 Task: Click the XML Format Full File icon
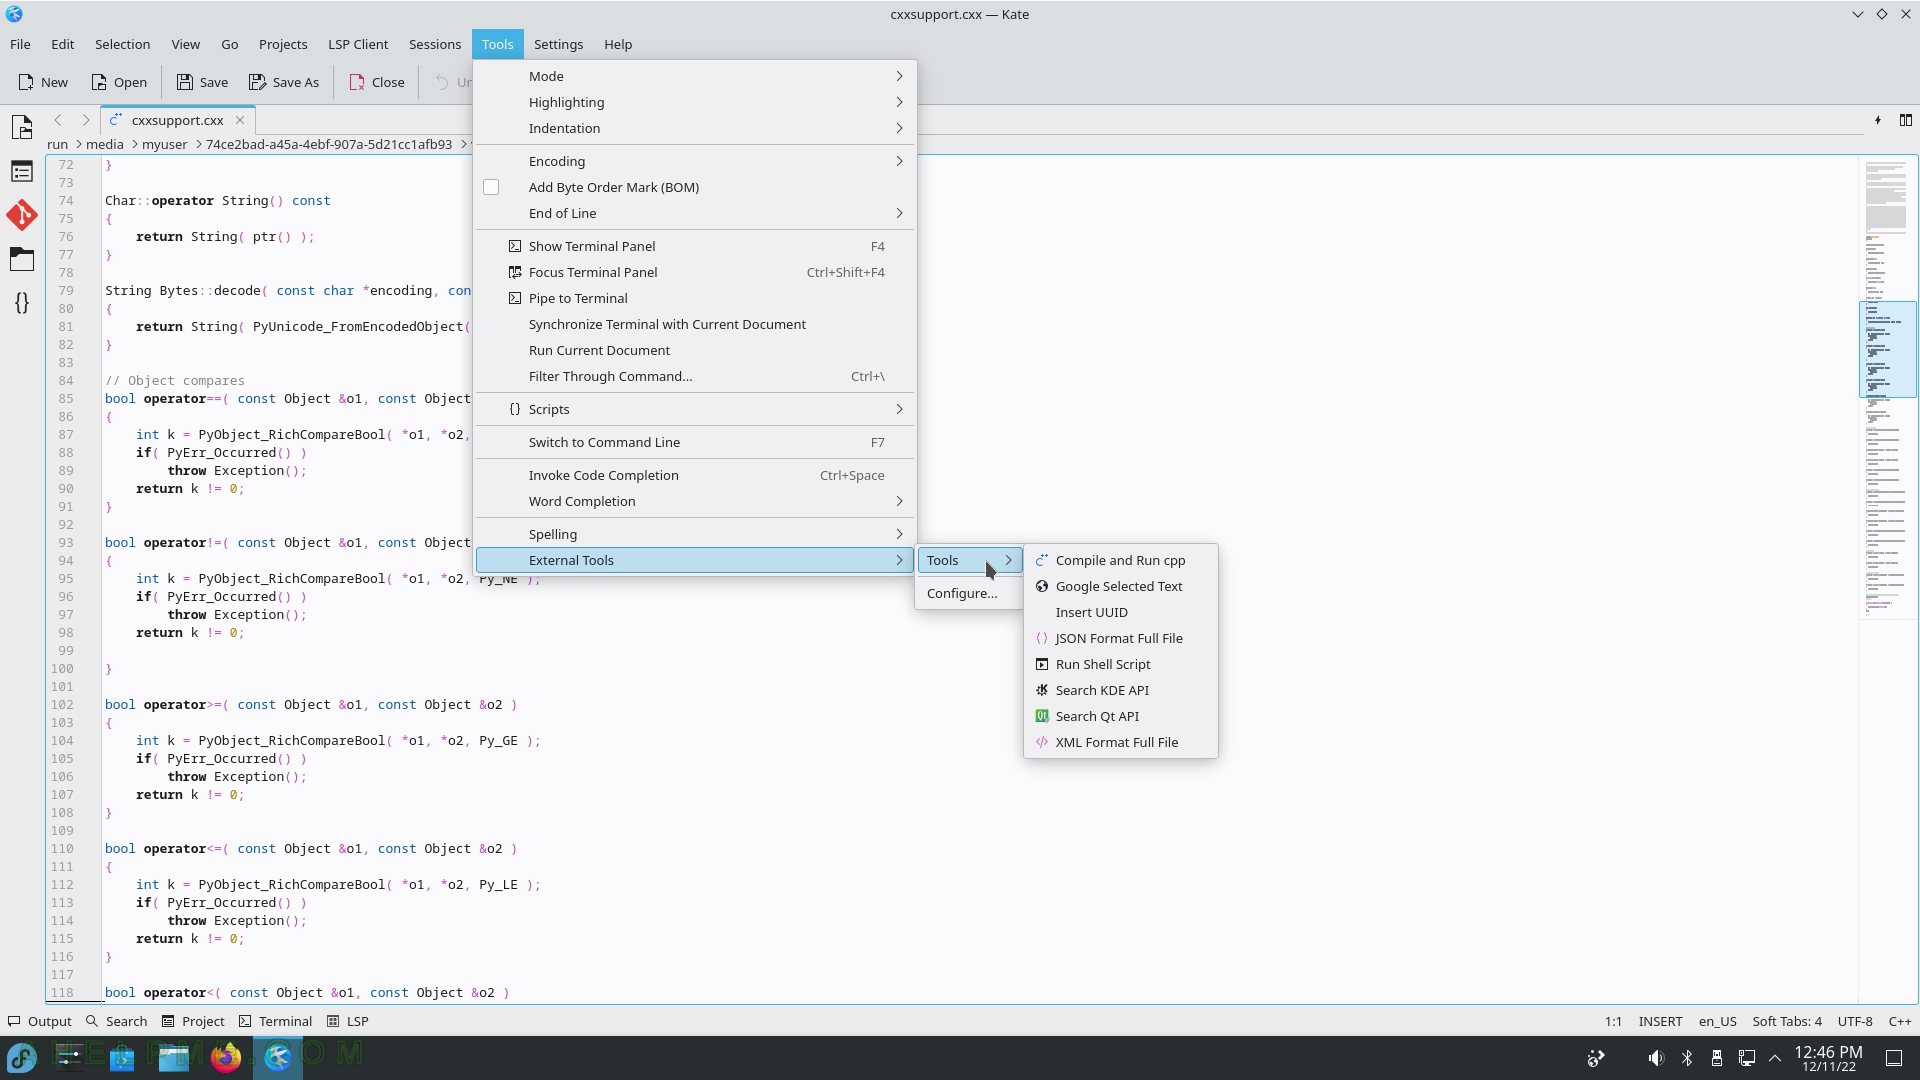1042,743
